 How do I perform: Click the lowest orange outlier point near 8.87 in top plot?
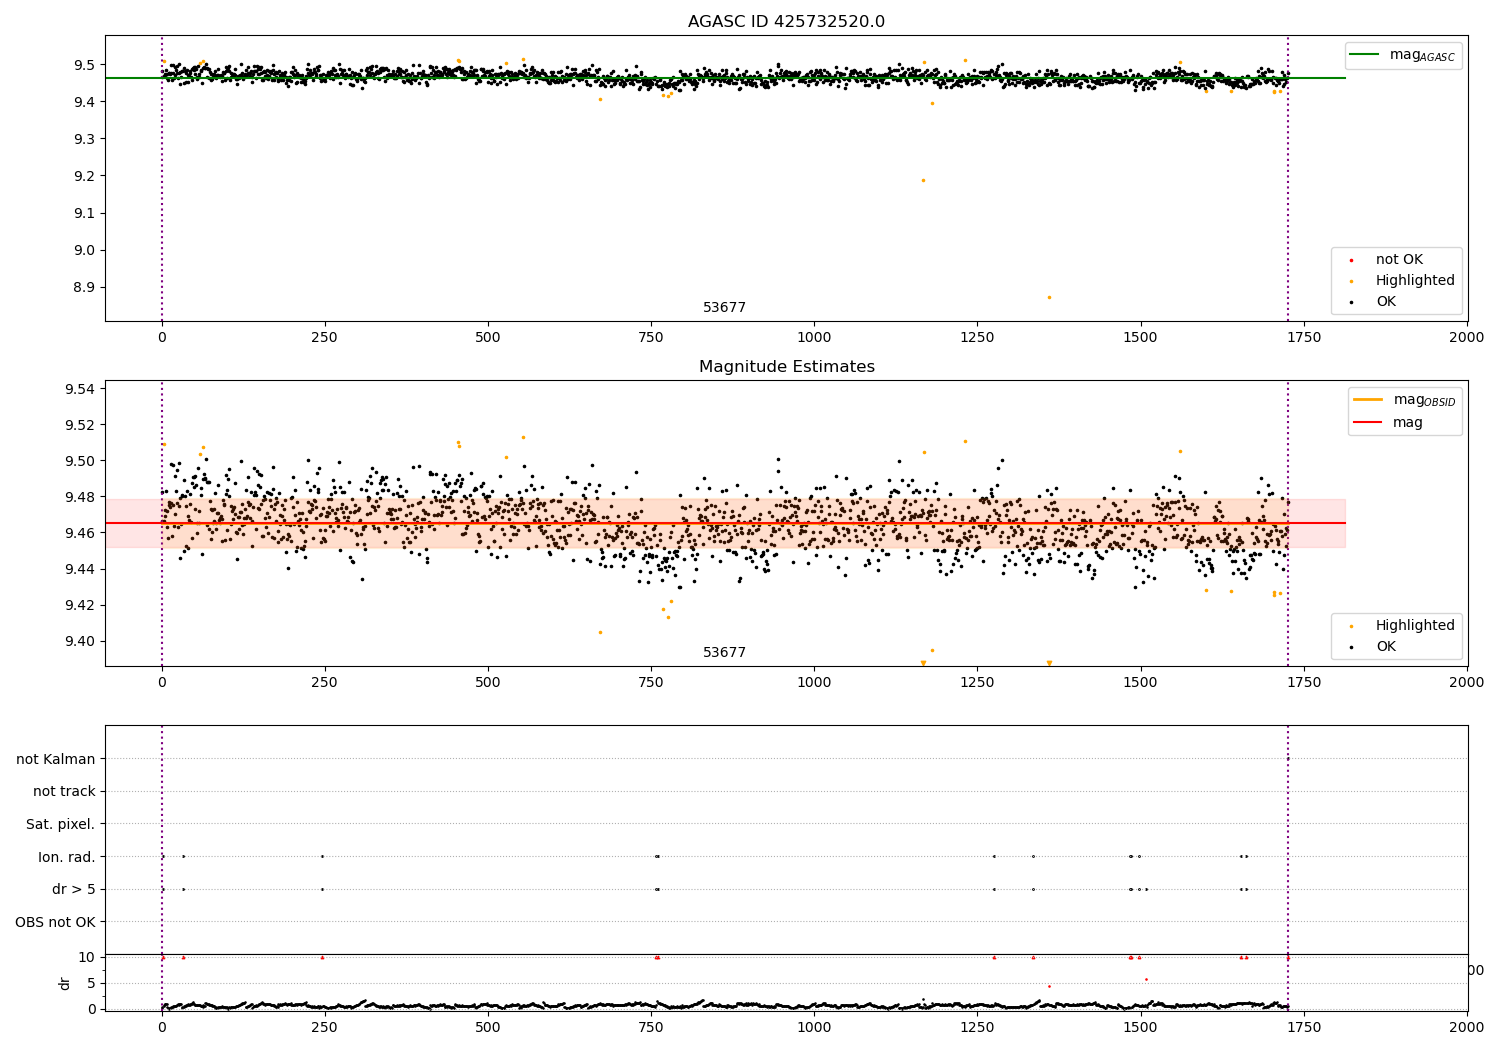(1049, 297)
